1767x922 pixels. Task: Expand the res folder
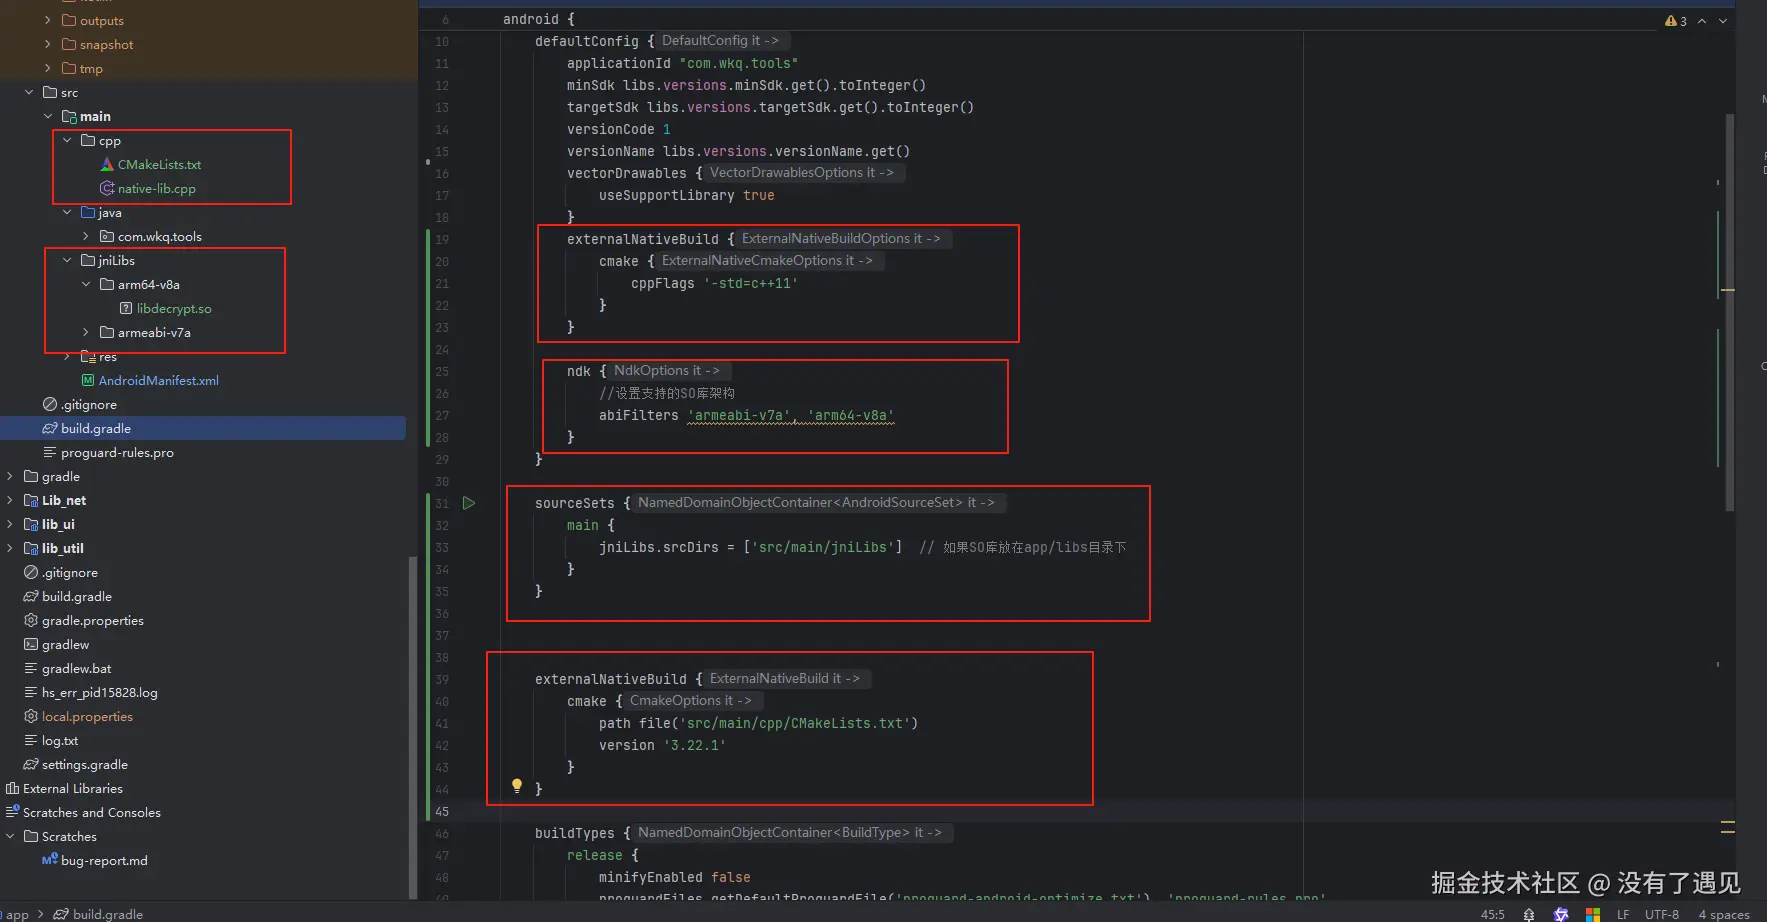(67, 357)
